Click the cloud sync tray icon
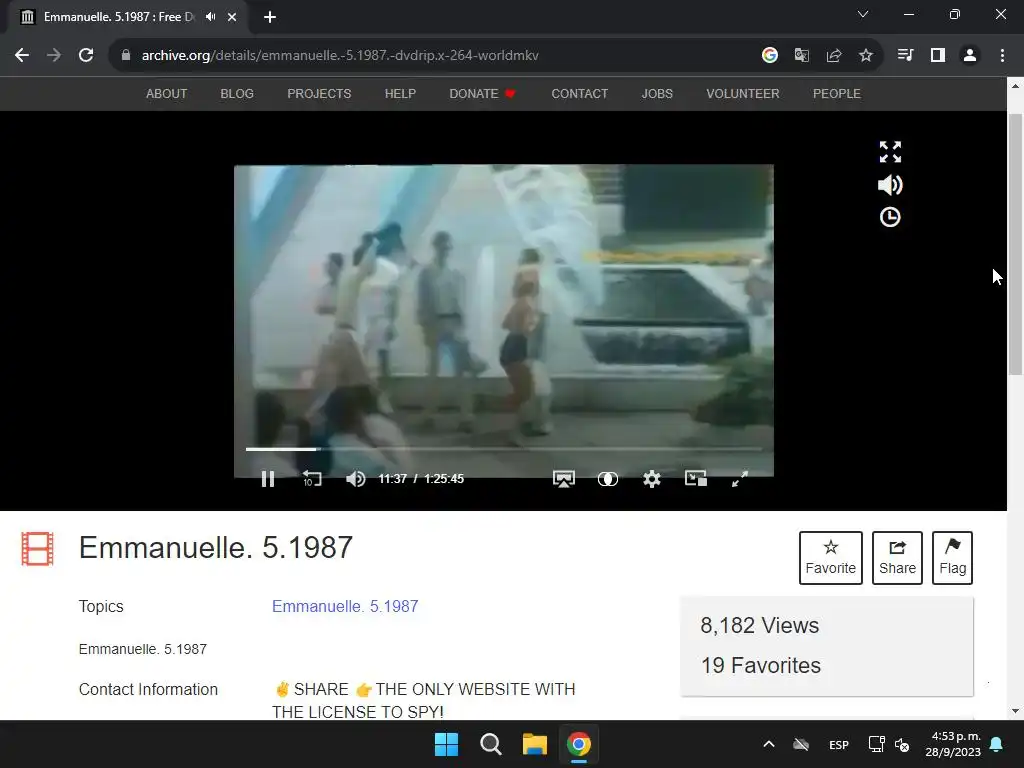1024x768 pixels. [801, 744]
